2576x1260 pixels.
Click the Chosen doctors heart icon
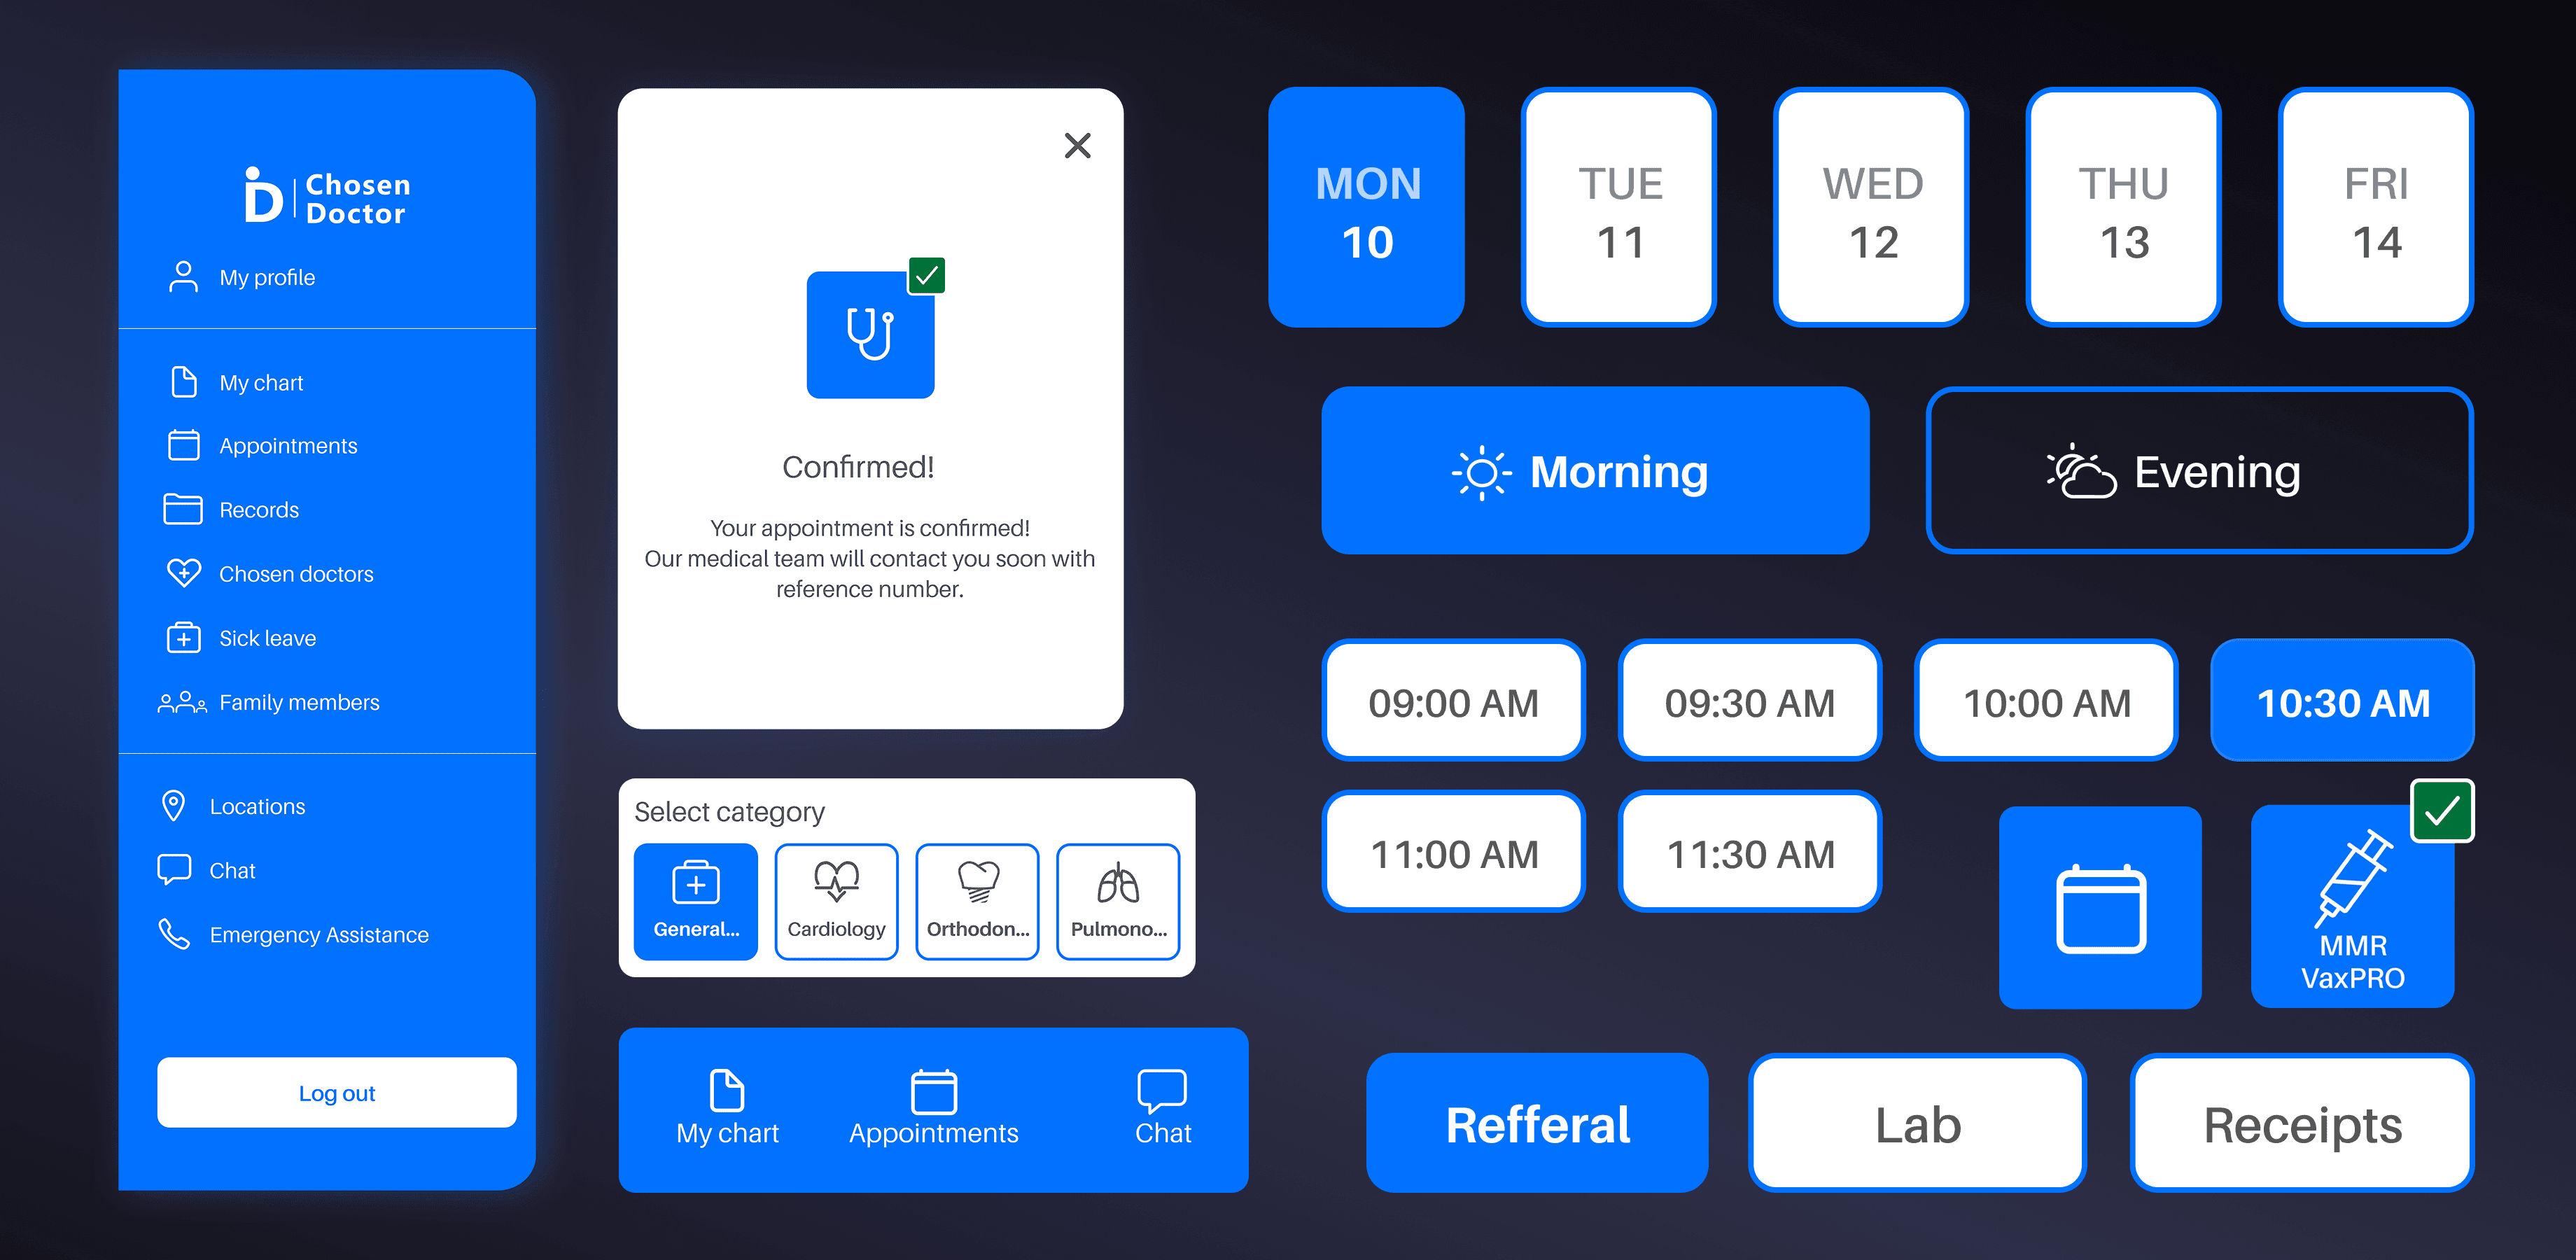[x=183, y=573]
